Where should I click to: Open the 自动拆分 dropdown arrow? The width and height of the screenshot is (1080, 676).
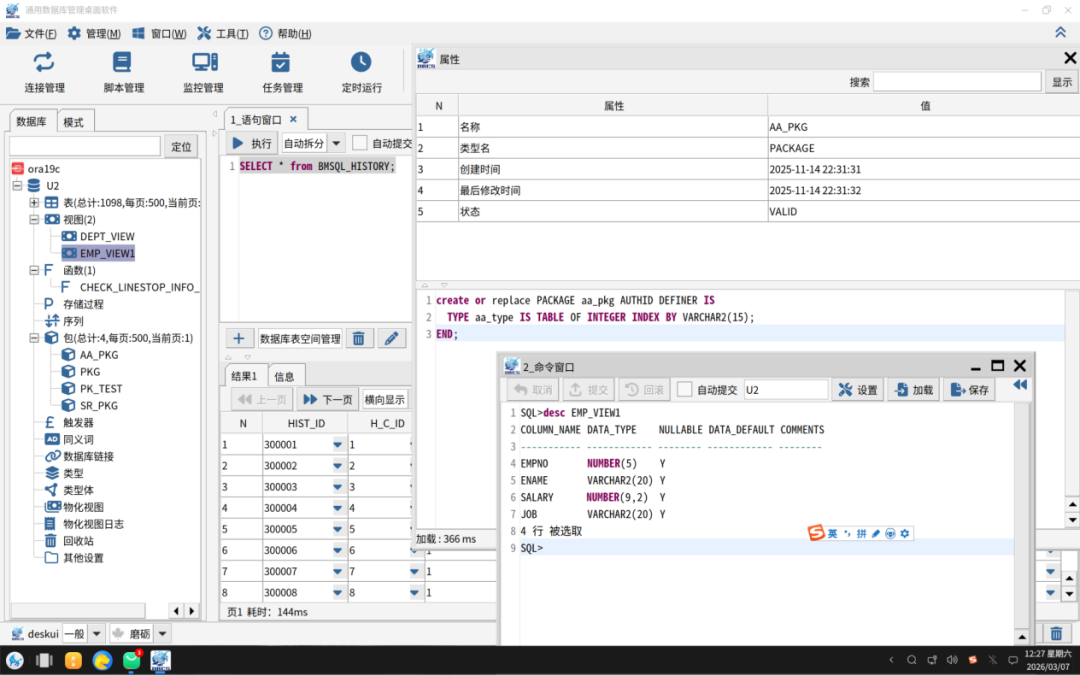tap(336, 143)
